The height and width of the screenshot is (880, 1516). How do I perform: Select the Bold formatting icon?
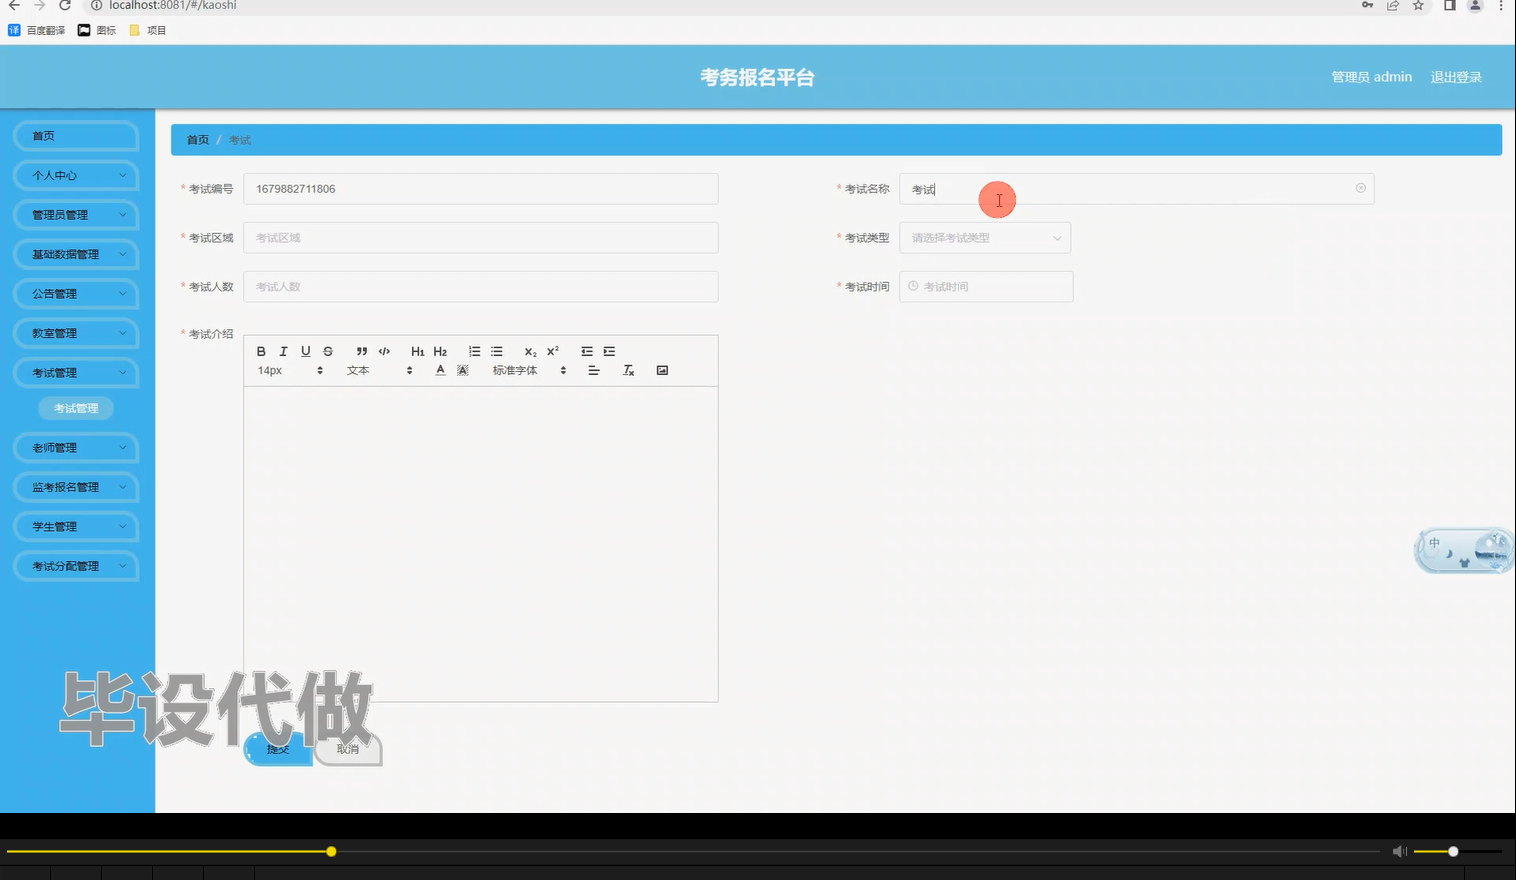pyautogui.click(x=261, y=351)
